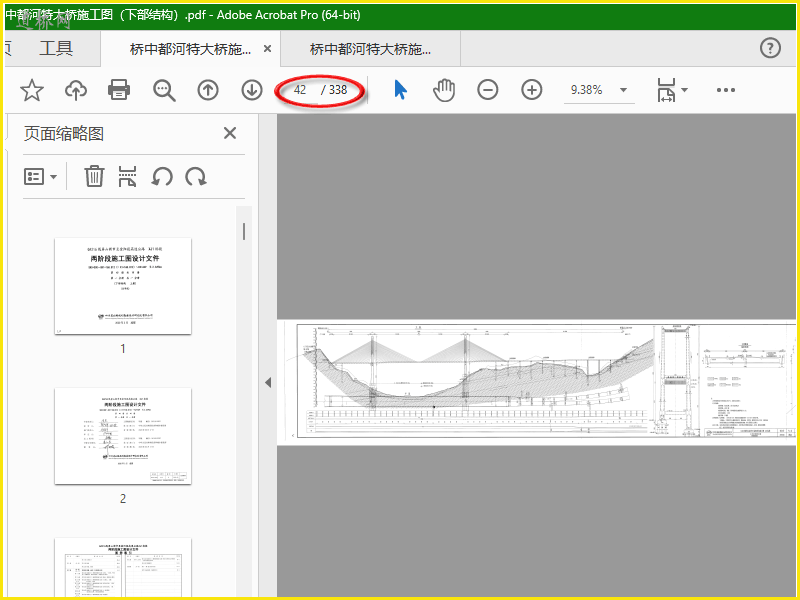Open the more tools ellipsis menu
The image size is (800, 600).
click(726, 90)
